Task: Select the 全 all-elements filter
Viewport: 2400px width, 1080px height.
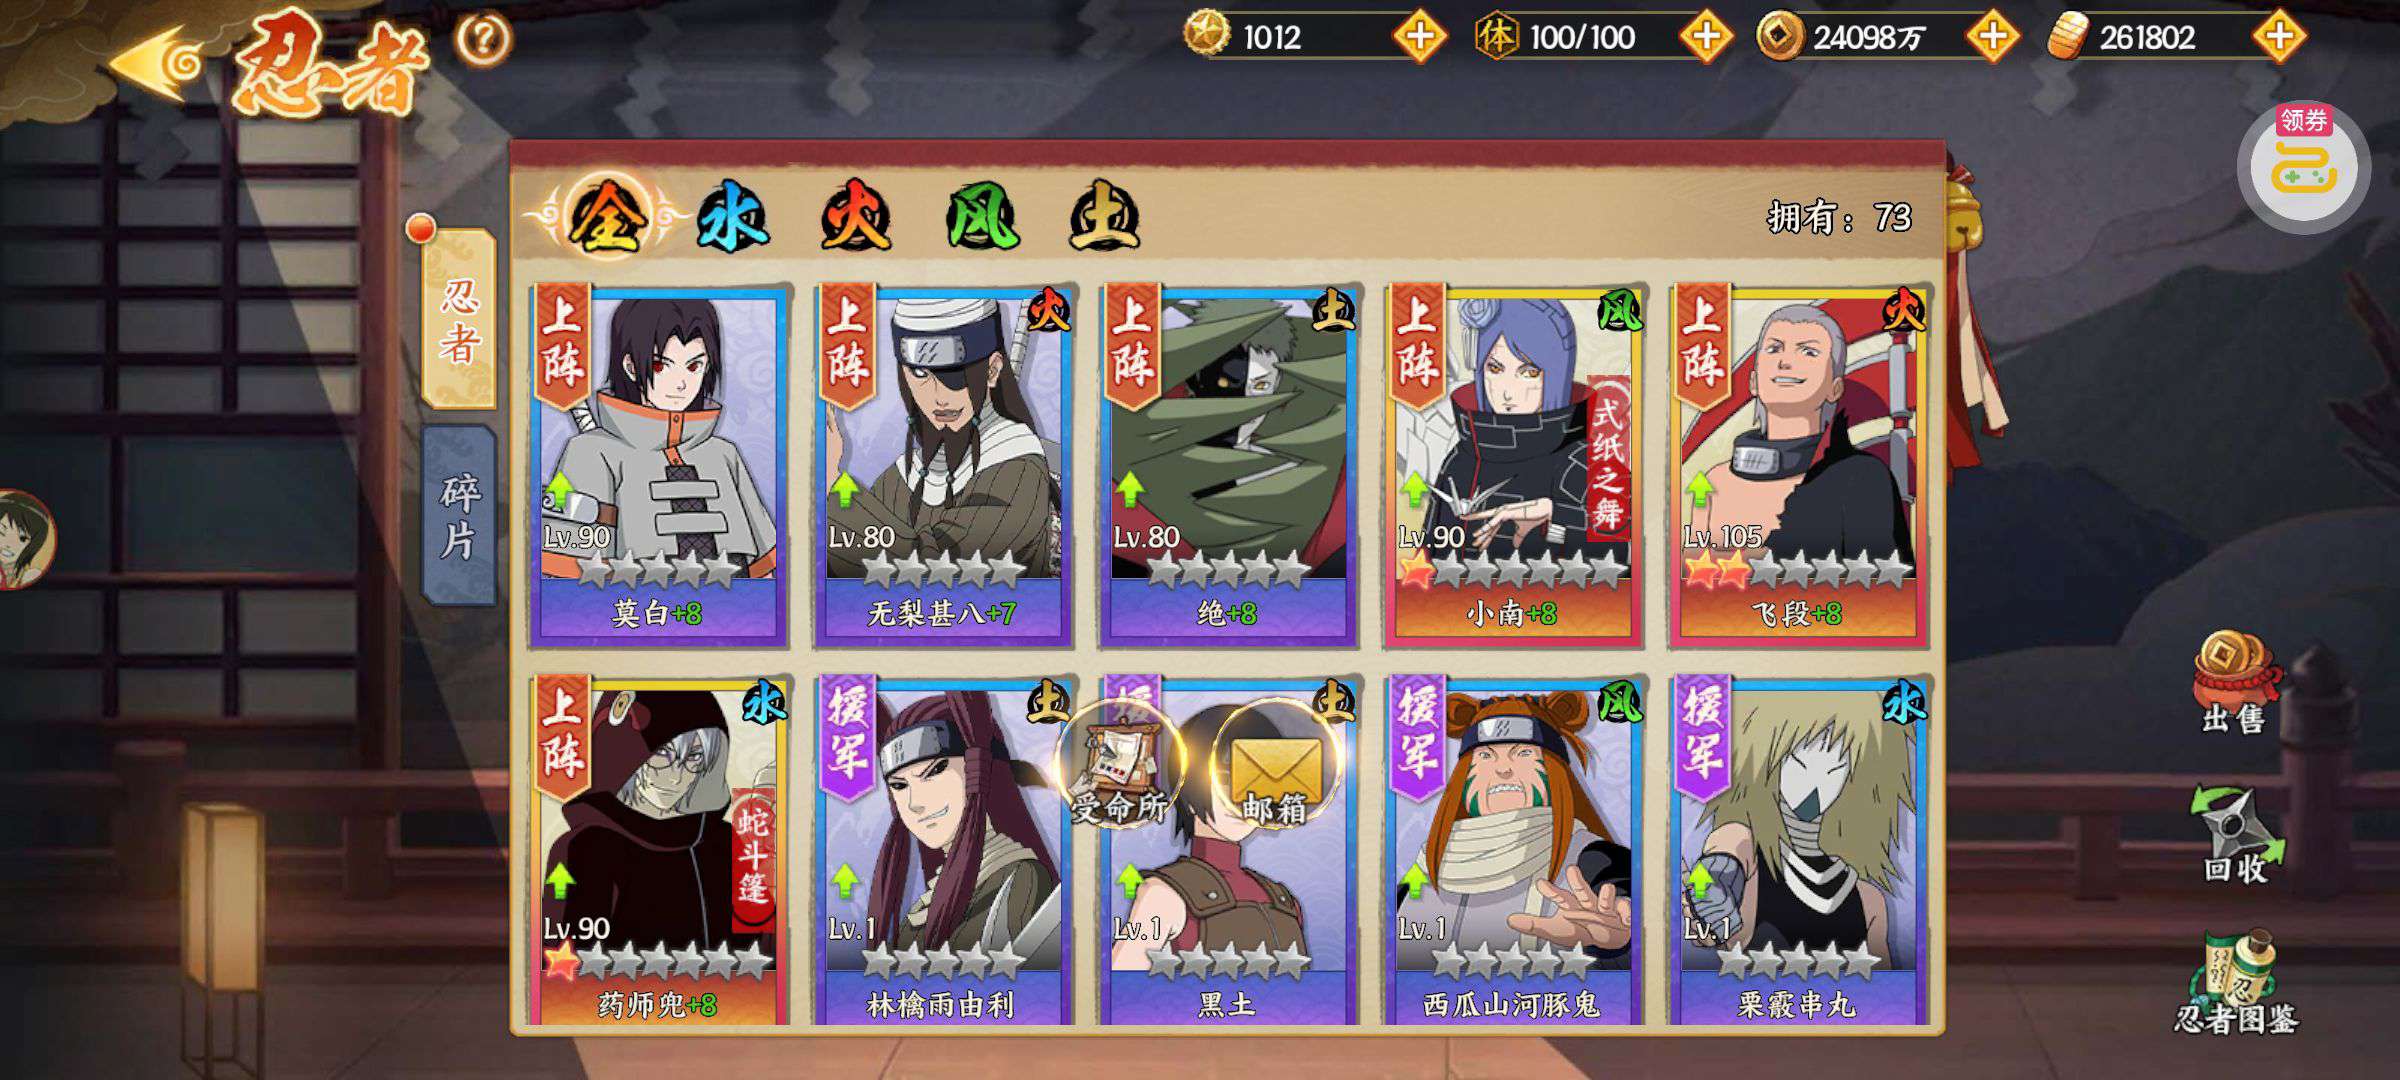Action: pos(604,217)
